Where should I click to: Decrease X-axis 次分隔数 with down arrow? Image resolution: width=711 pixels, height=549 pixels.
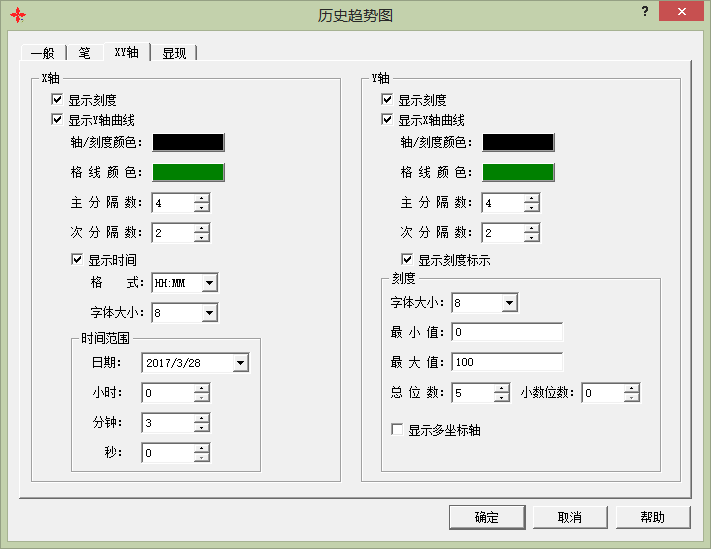click(202, 238)
